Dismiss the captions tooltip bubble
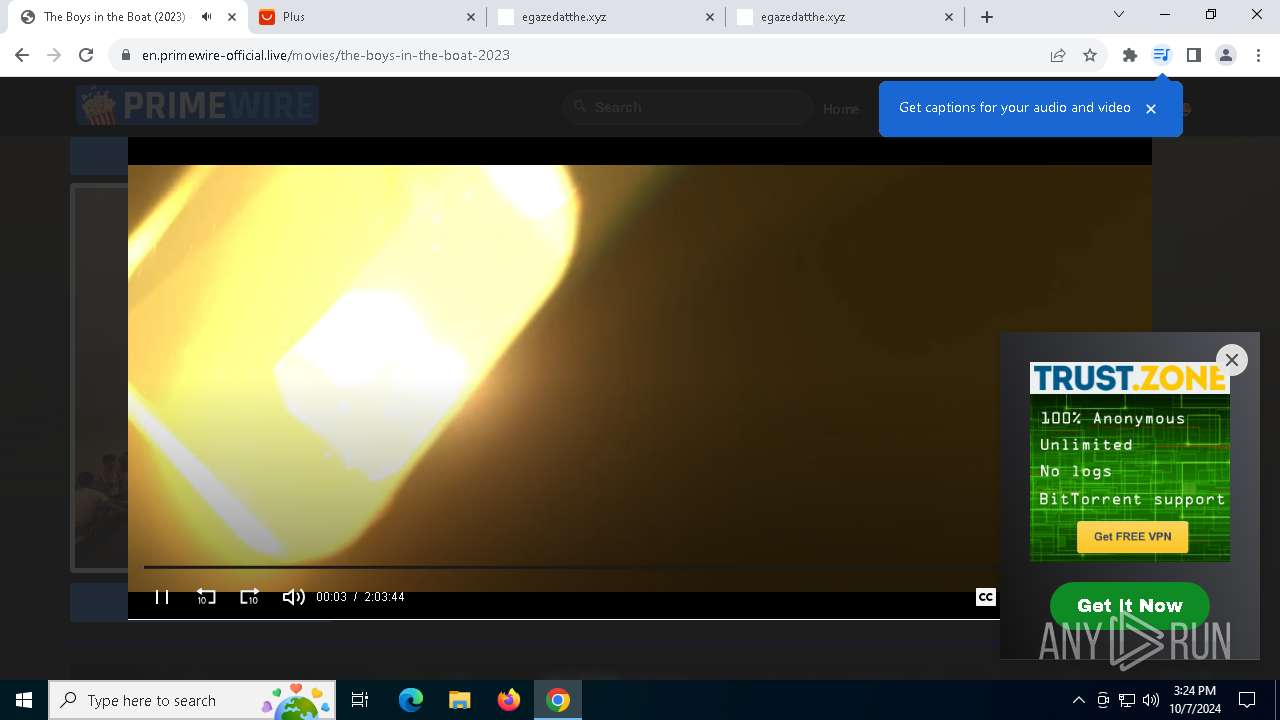 (x=1151, y=109)
